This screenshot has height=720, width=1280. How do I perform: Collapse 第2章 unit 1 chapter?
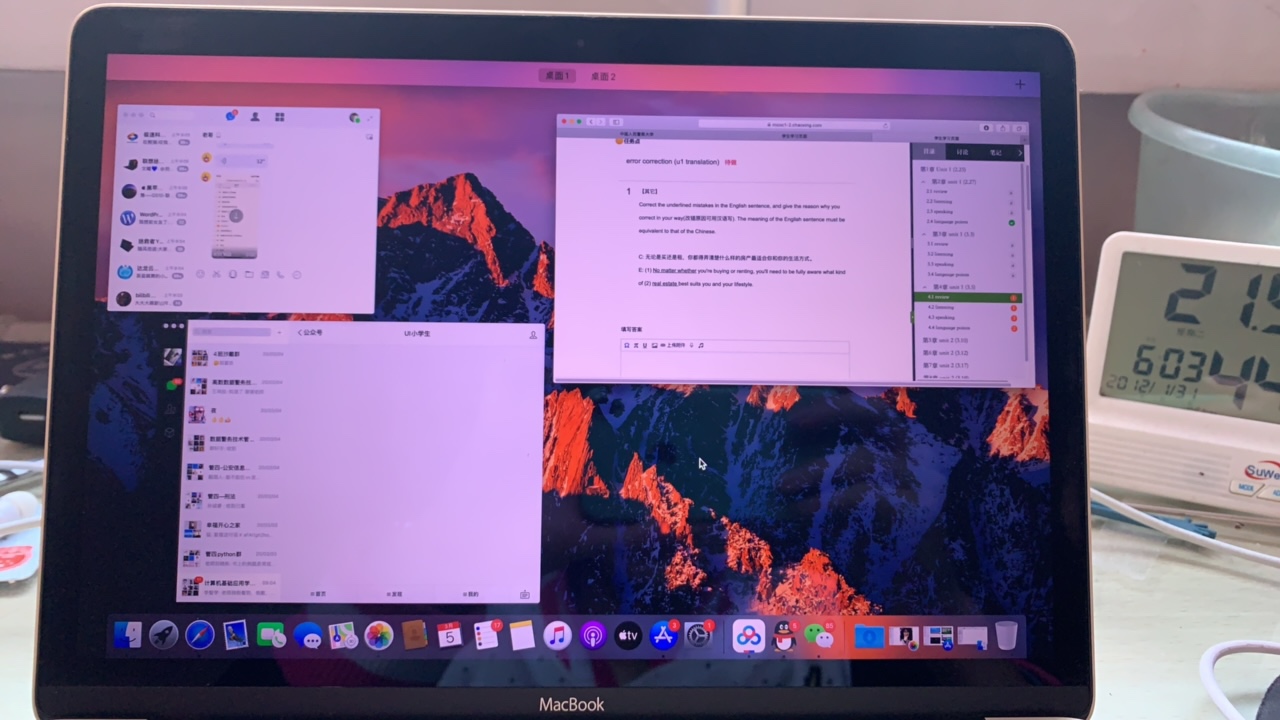coord(923,182)
